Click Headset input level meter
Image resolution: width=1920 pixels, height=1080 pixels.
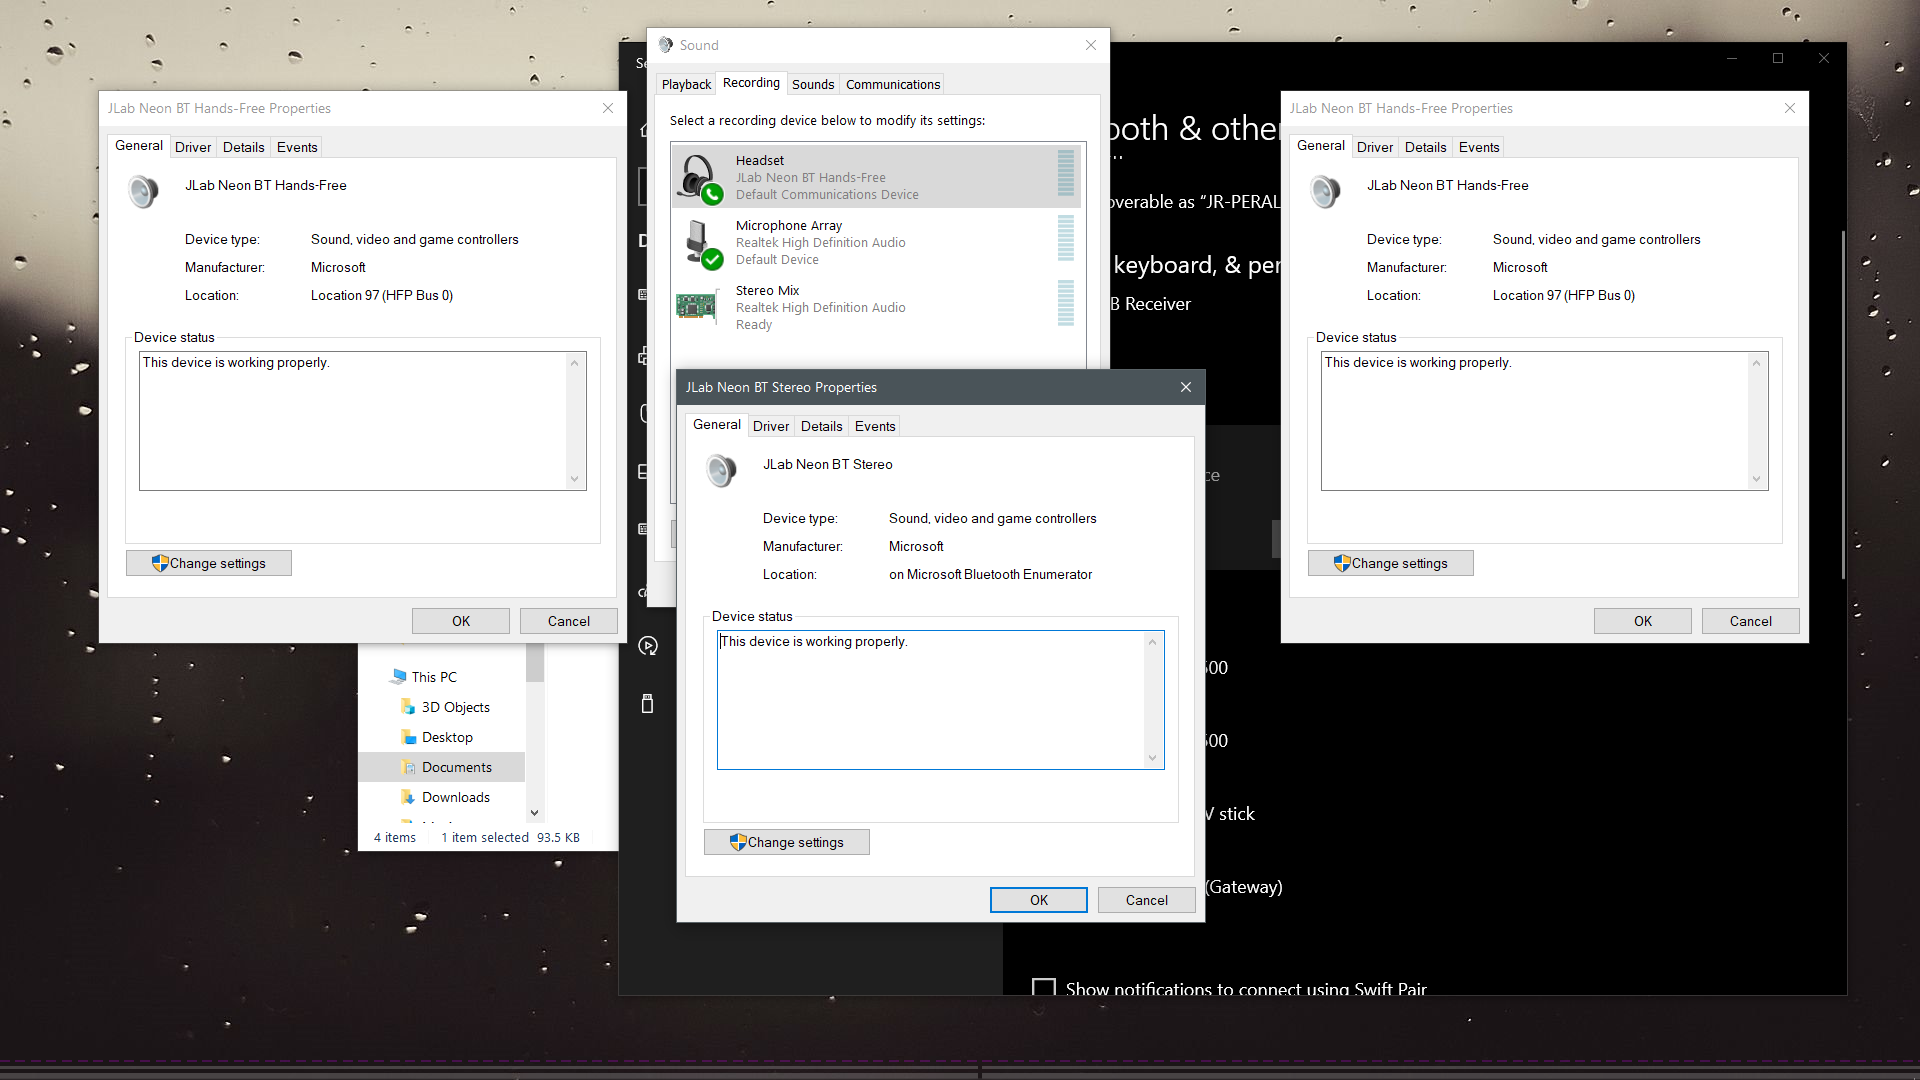click(x=1066, y=173)
